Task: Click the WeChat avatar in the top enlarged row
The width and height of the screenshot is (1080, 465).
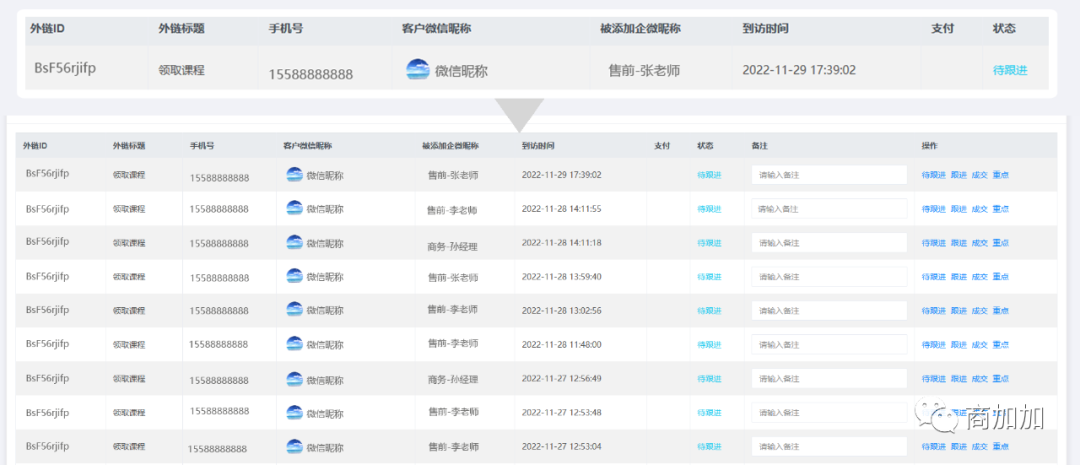Action: point(417,70)
